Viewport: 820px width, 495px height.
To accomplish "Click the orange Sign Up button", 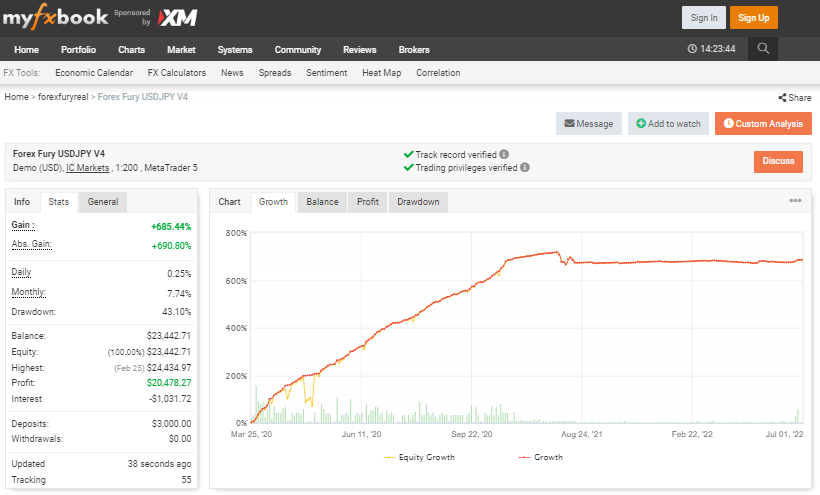I will pos(753,17).
